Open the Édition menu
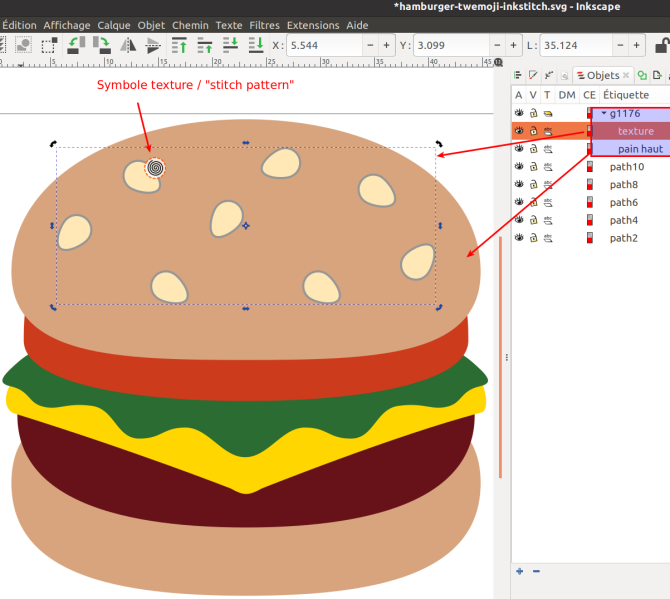Screen dimensions: 670x599 [x=19, y=25]
